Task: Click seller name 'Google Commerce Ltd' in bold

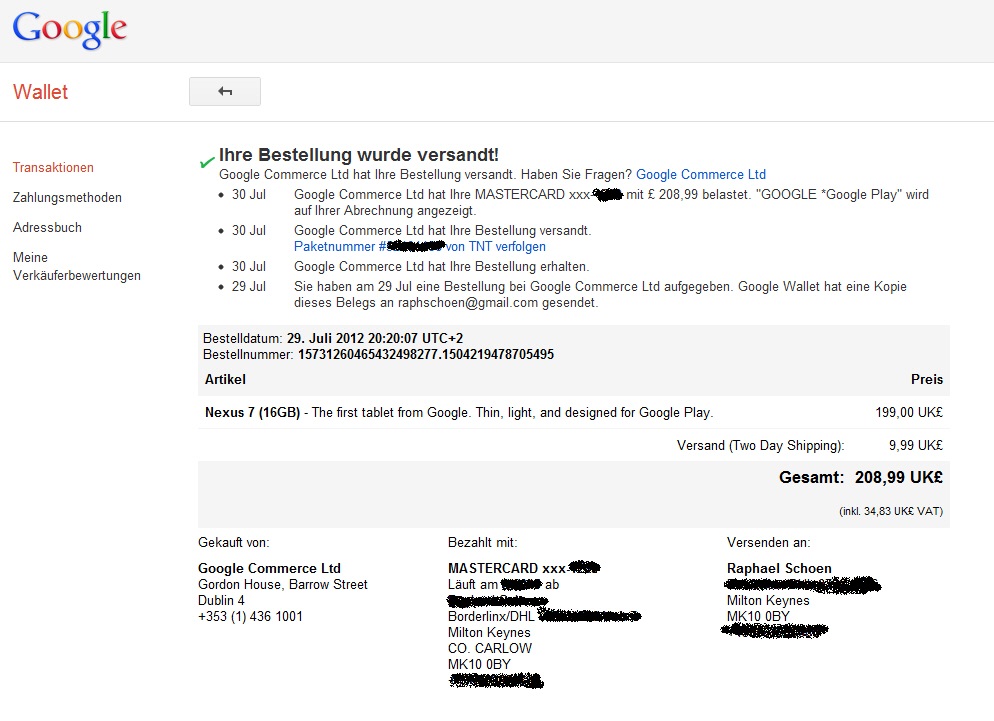Action: tap(269, 568)
